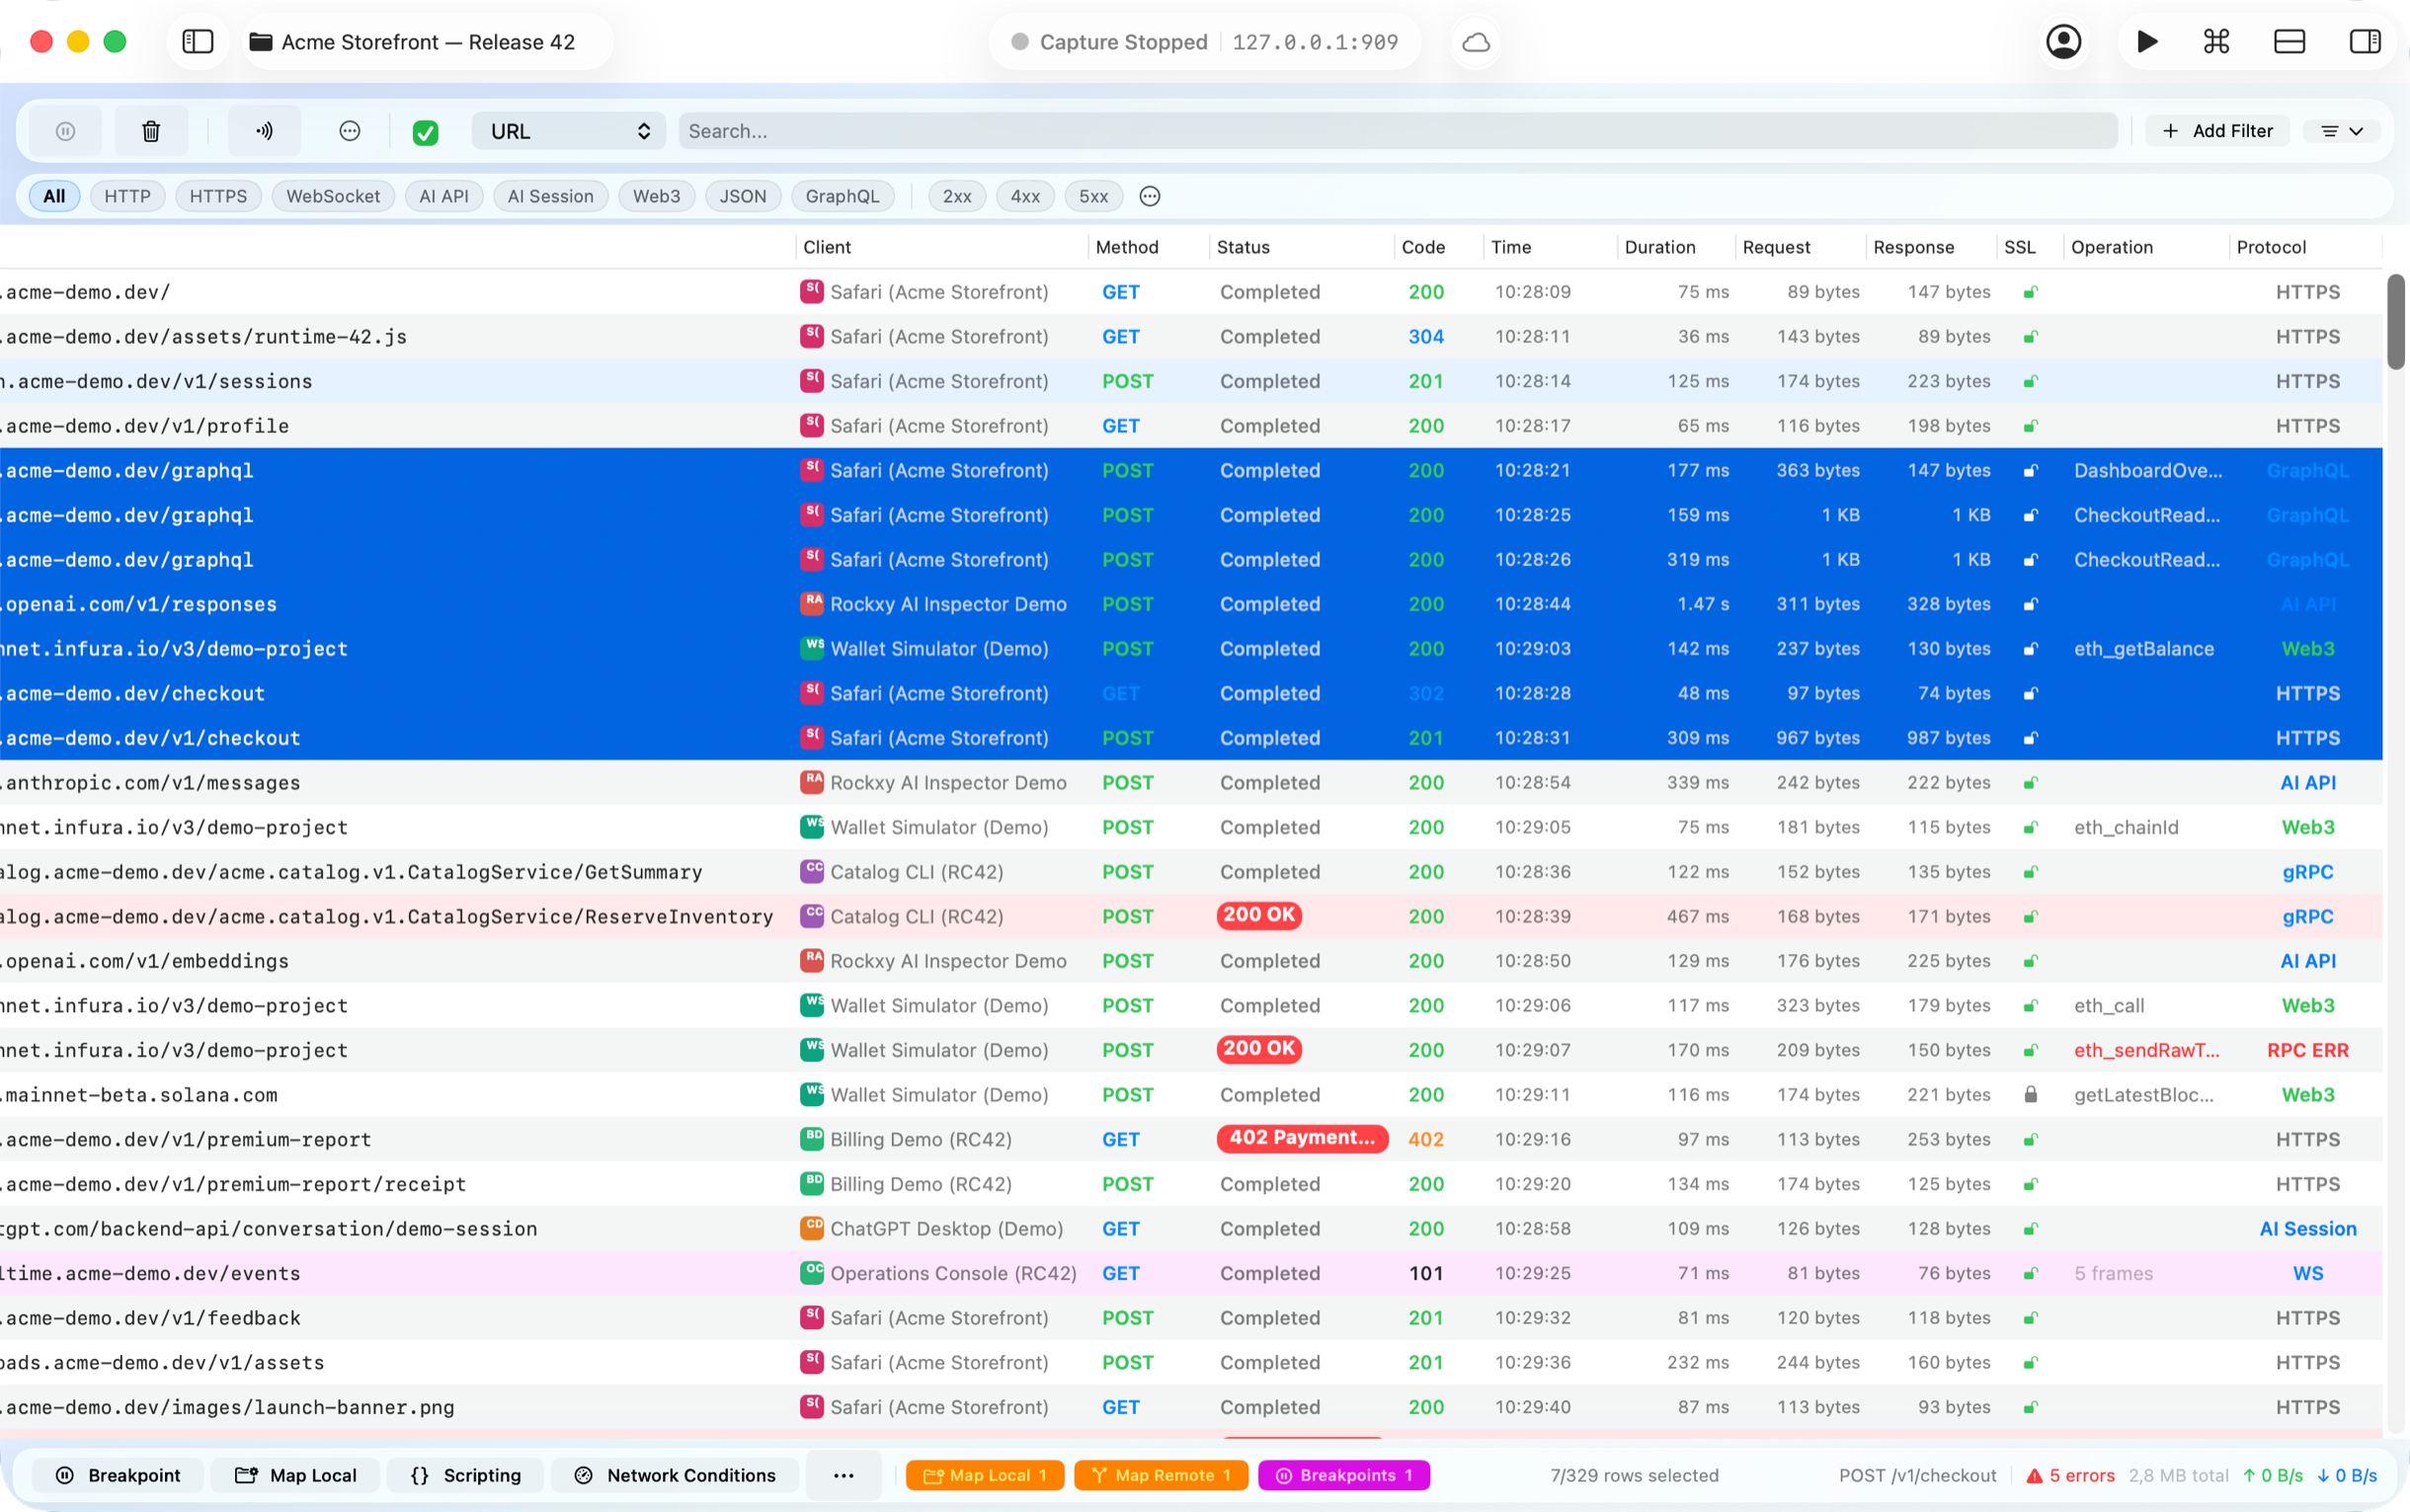2410x1512 pixels.
Task: Open the user account icon
Action: tap(2063, 42)
